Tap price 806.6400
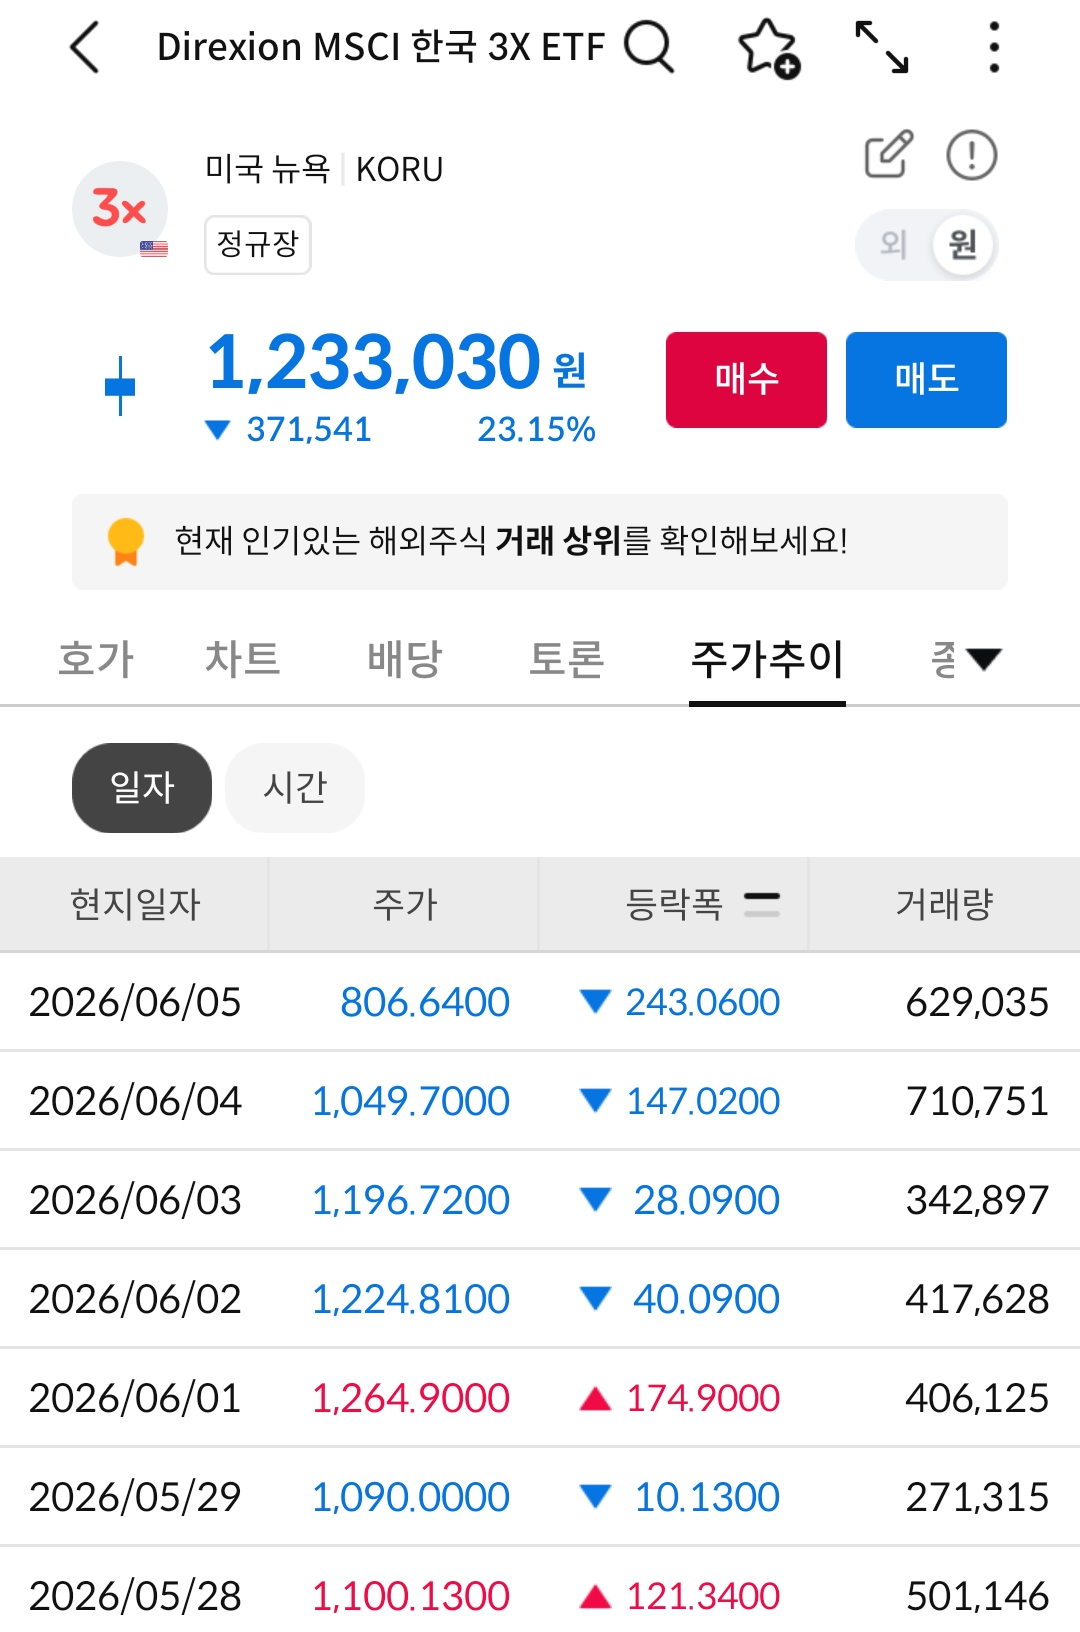The width and height of the screenshot is (1080, 1632). click(x=425, y=1002)
